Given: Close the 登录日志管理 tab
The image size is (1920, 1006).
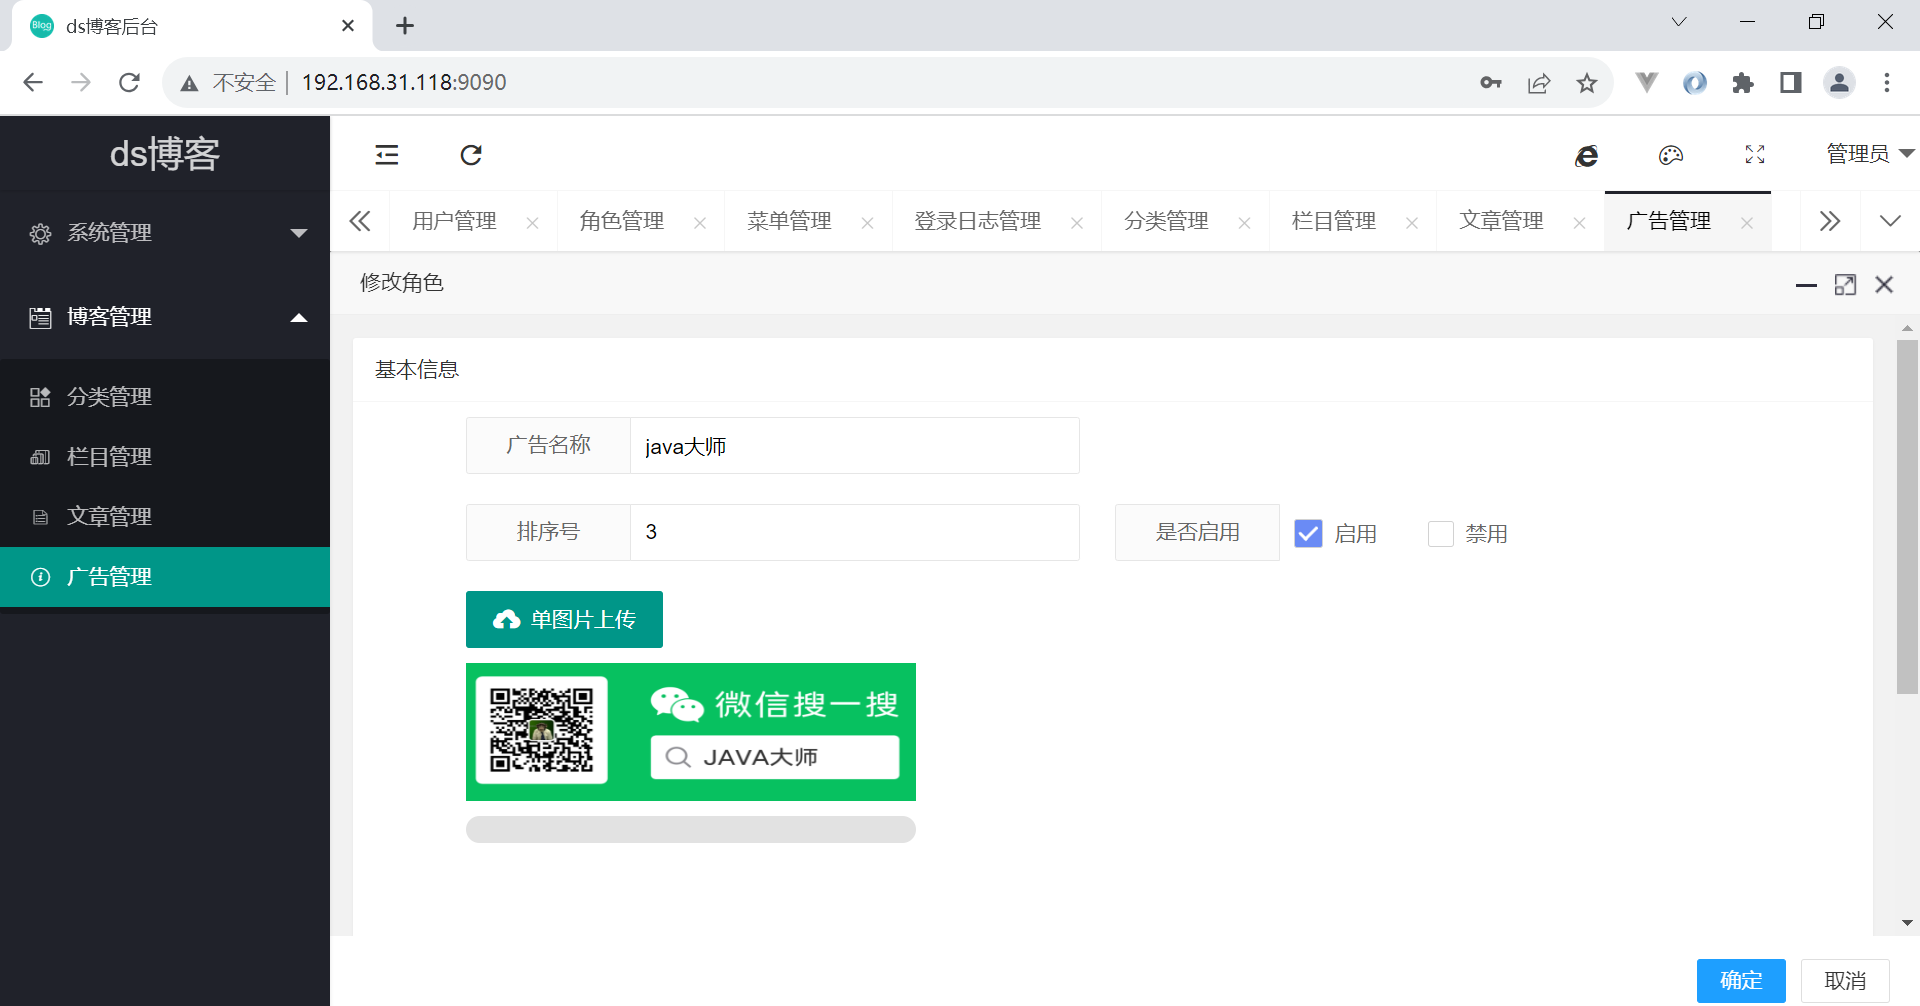Looking at the screenshot, I should click(1077, 223).
